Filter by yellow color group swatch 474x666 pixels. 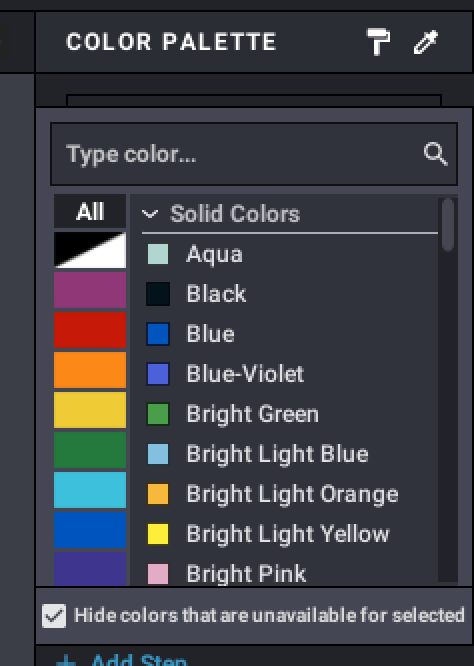(x=90, y=410)
